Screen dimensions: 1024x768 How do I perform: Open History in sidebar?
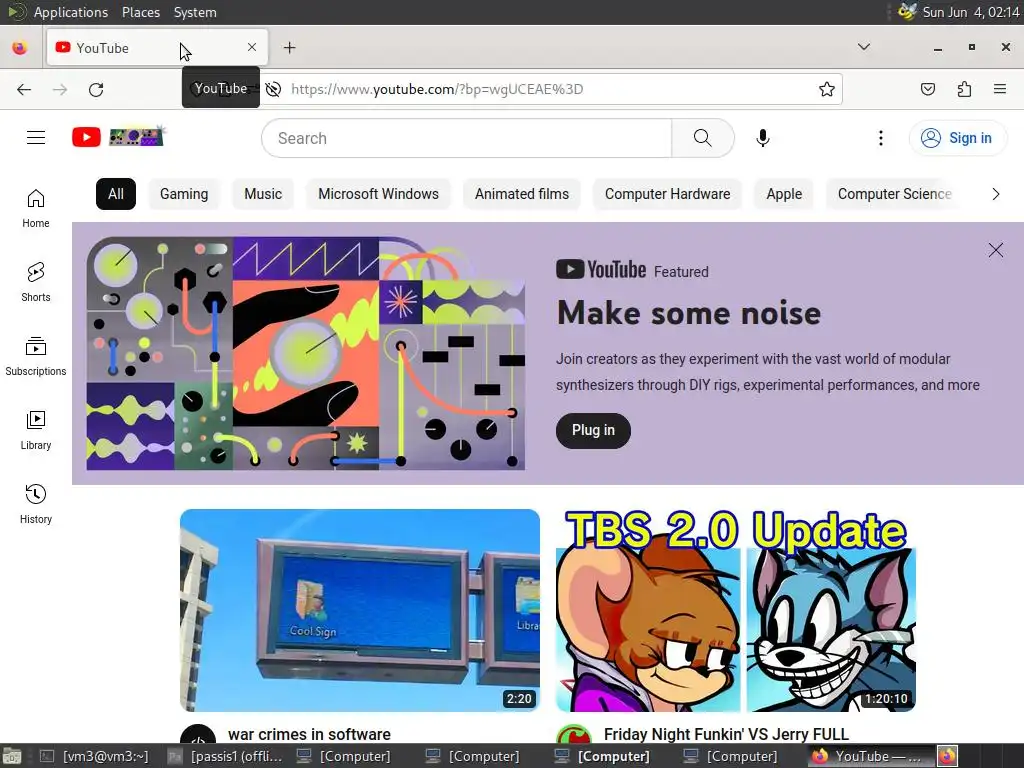[36, 504]
